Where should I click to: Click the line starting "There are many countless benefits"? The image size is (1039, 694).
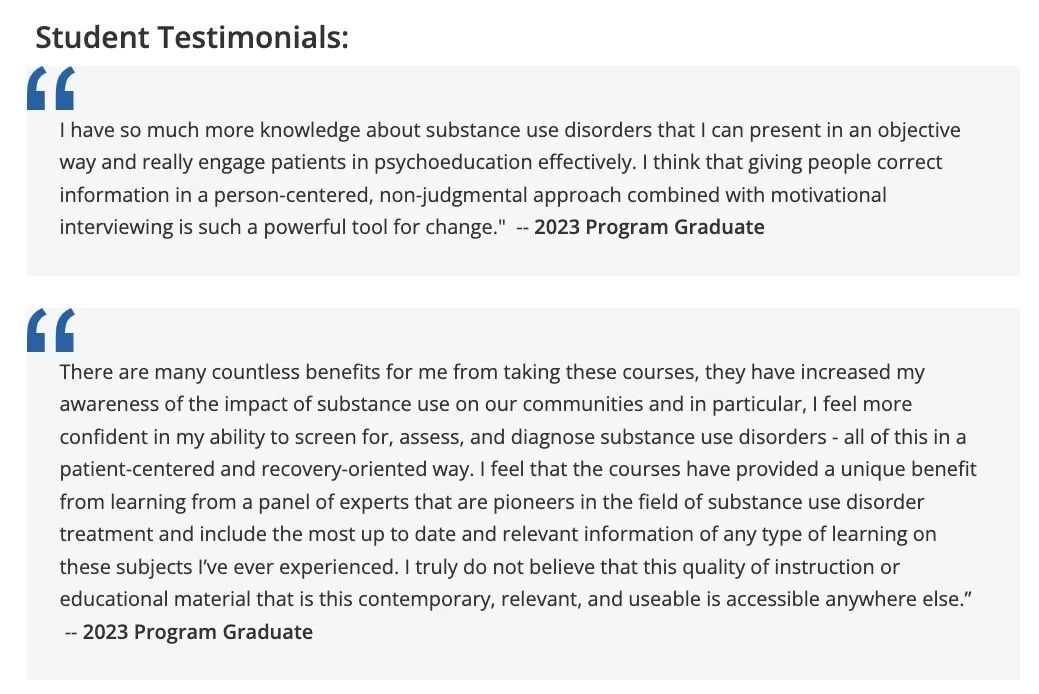click(x=492, y=372)
